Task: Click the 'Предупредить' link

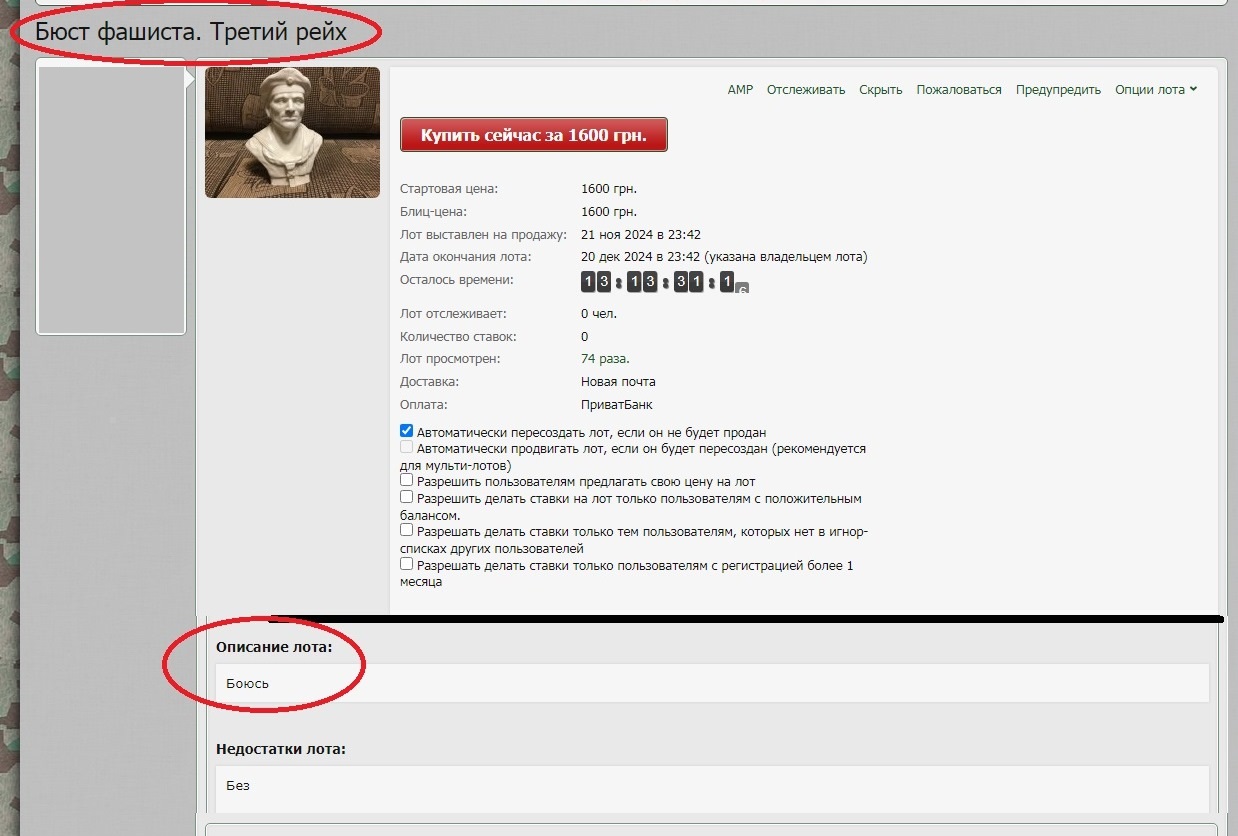Action: (x=1058, y=90)
